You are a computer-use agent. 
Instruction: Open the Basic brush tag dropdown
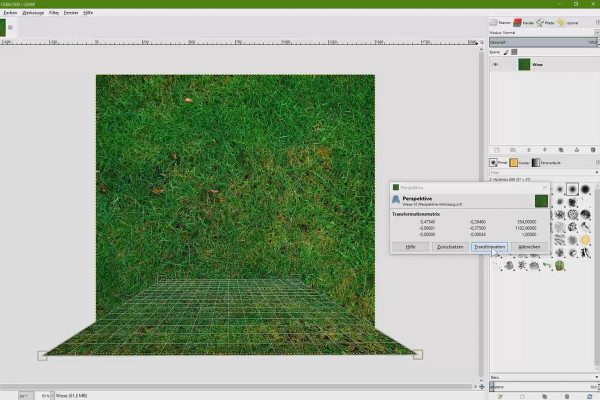point(597,377)
